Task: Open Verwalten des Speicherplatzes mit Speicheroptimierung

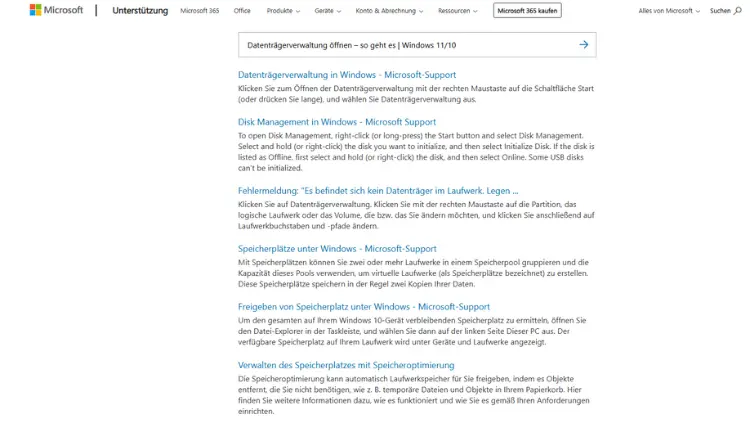Action: click(346, 365)
